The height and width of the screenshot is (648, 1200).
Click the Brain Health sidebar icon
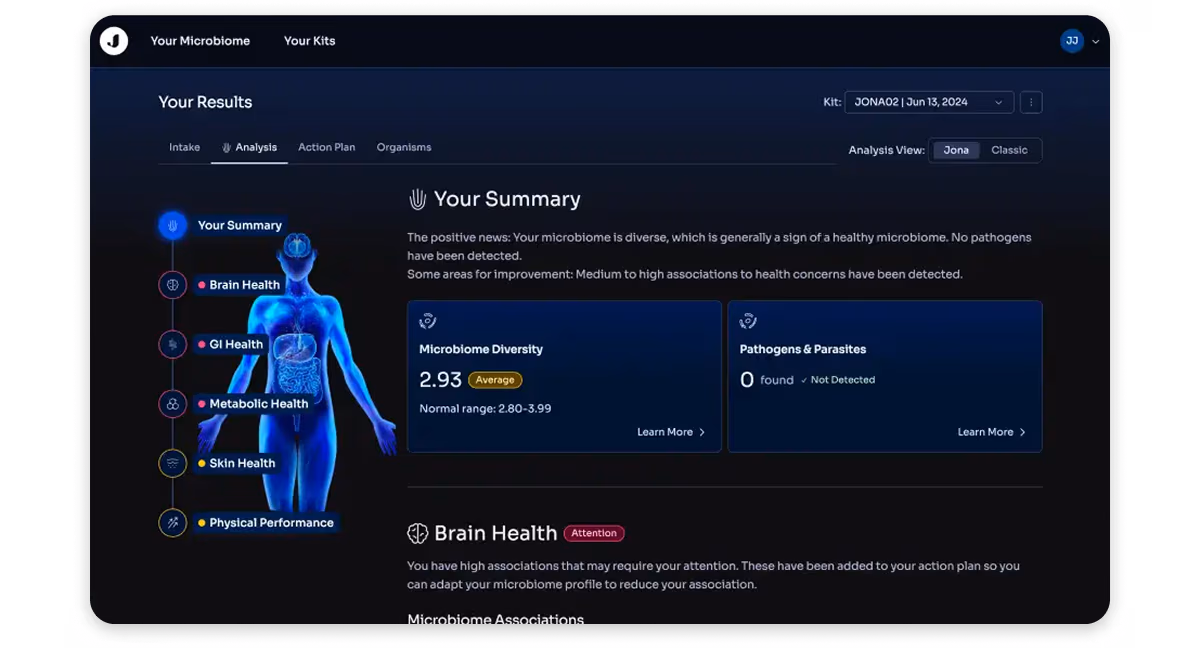pos(173,285)
